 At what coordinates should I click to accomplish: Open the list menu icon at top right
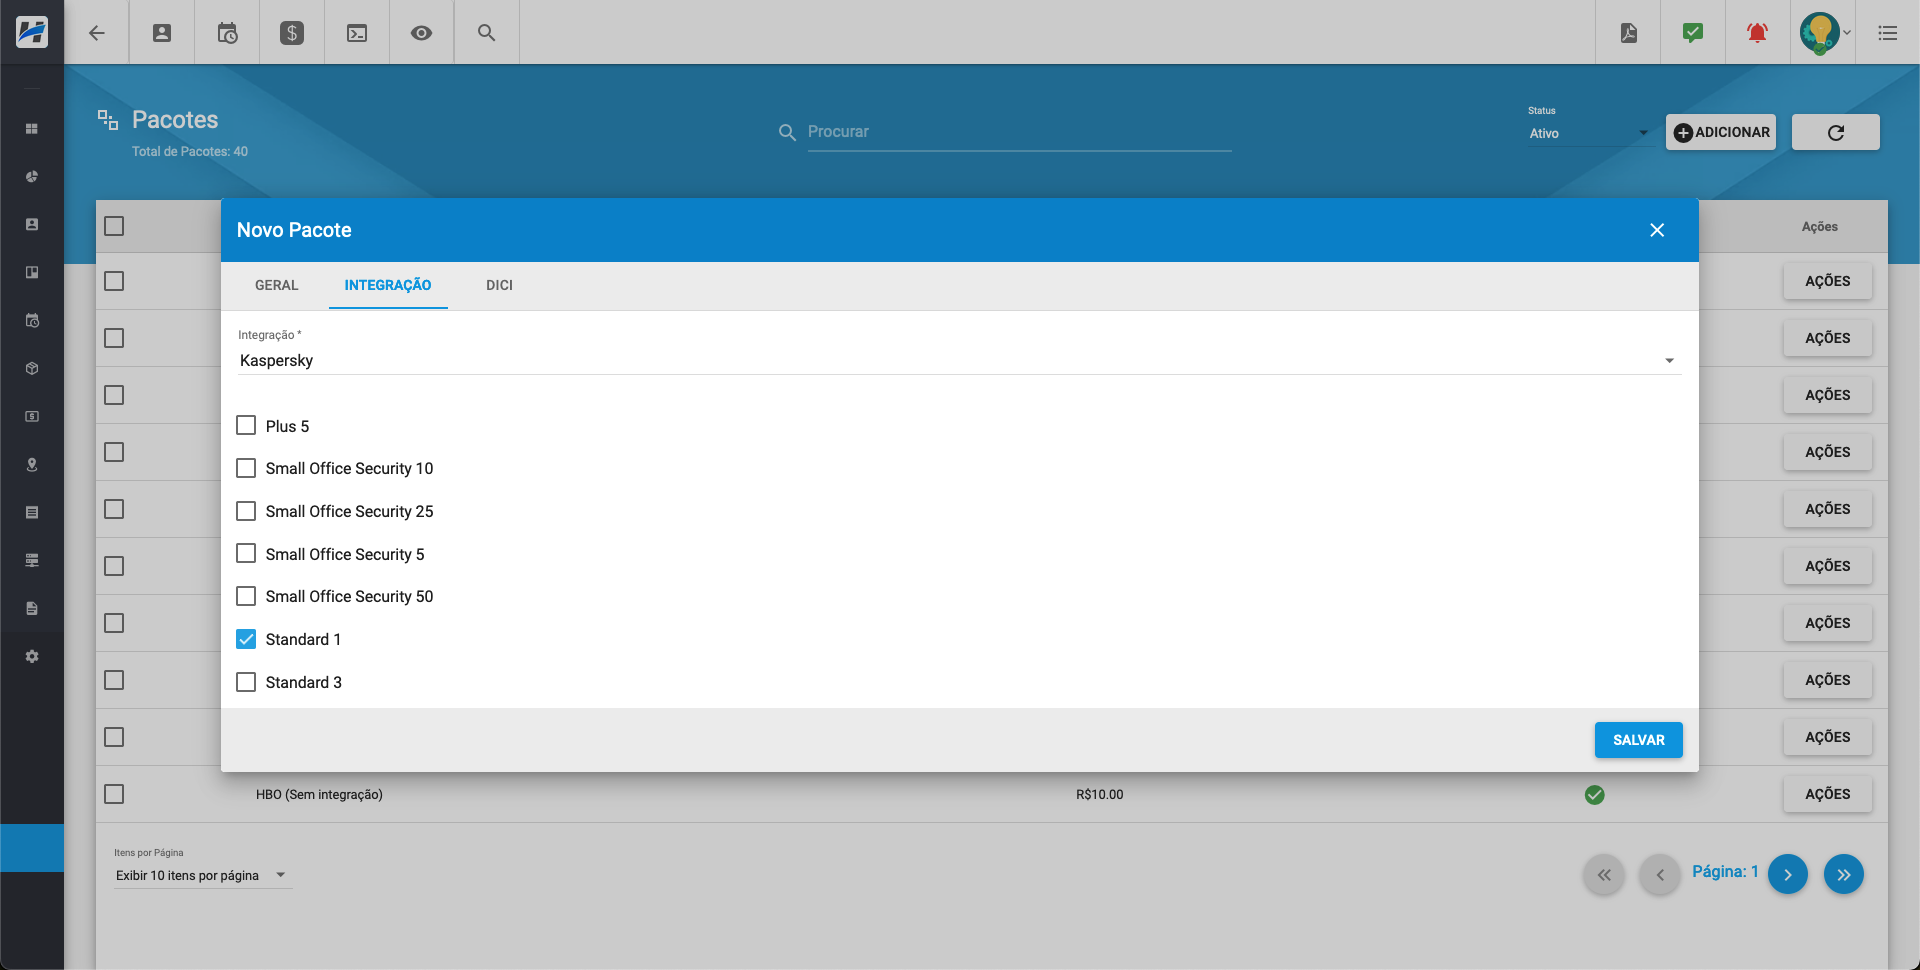1887,33
